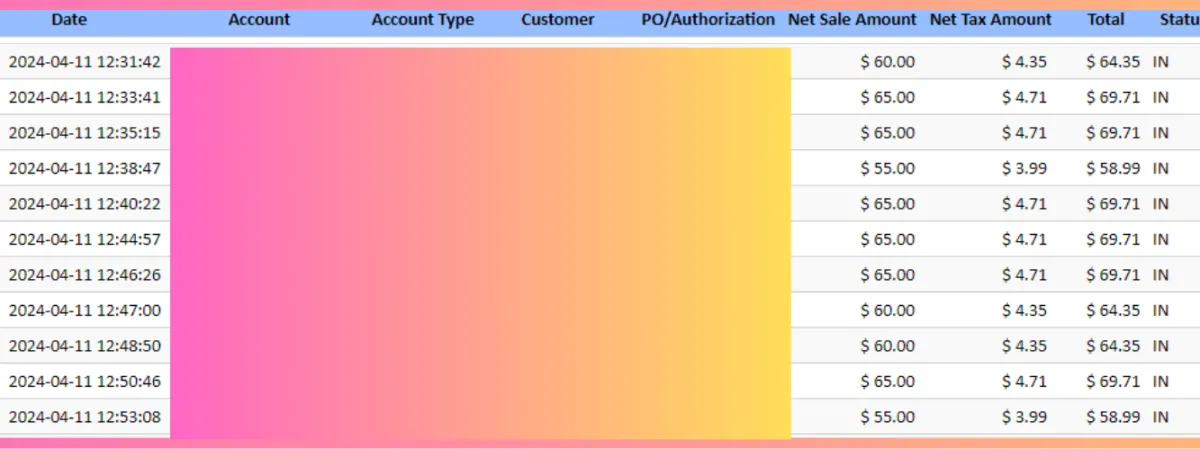The image size is (1200, 449).
Task: Click the $ 58.99 total at 12:53:08
Action: (x=1113, y=416)
